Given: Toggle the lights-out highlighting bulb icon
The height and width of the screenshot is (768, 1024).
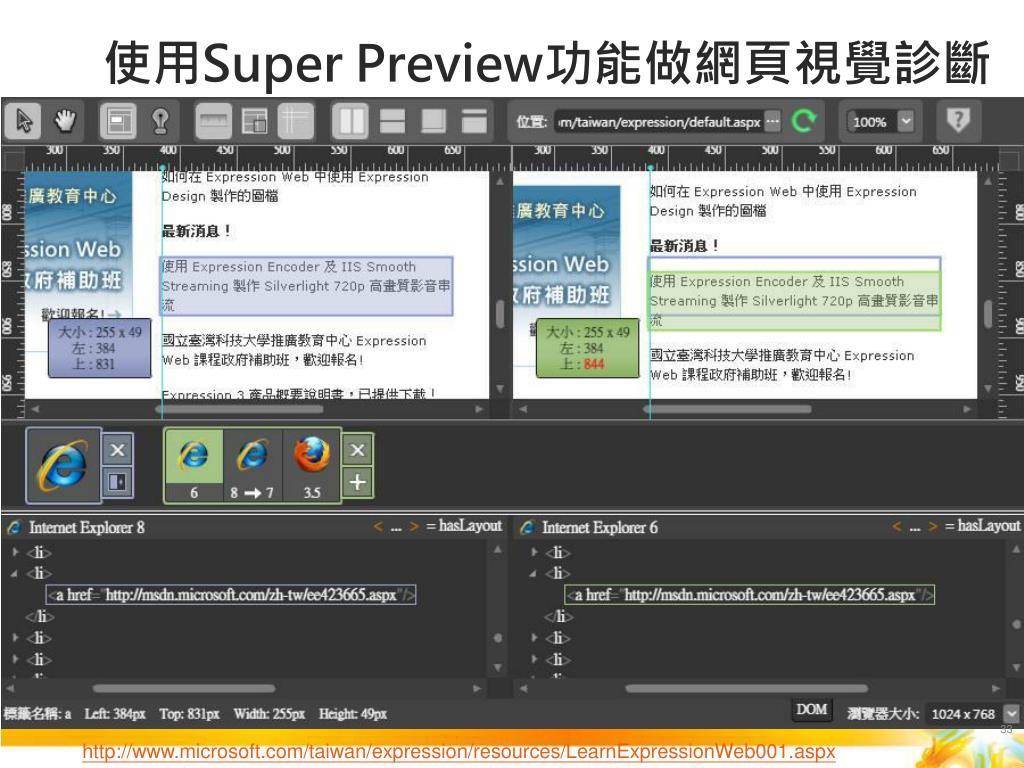Looking at the screenshot, I should [160, 121].
